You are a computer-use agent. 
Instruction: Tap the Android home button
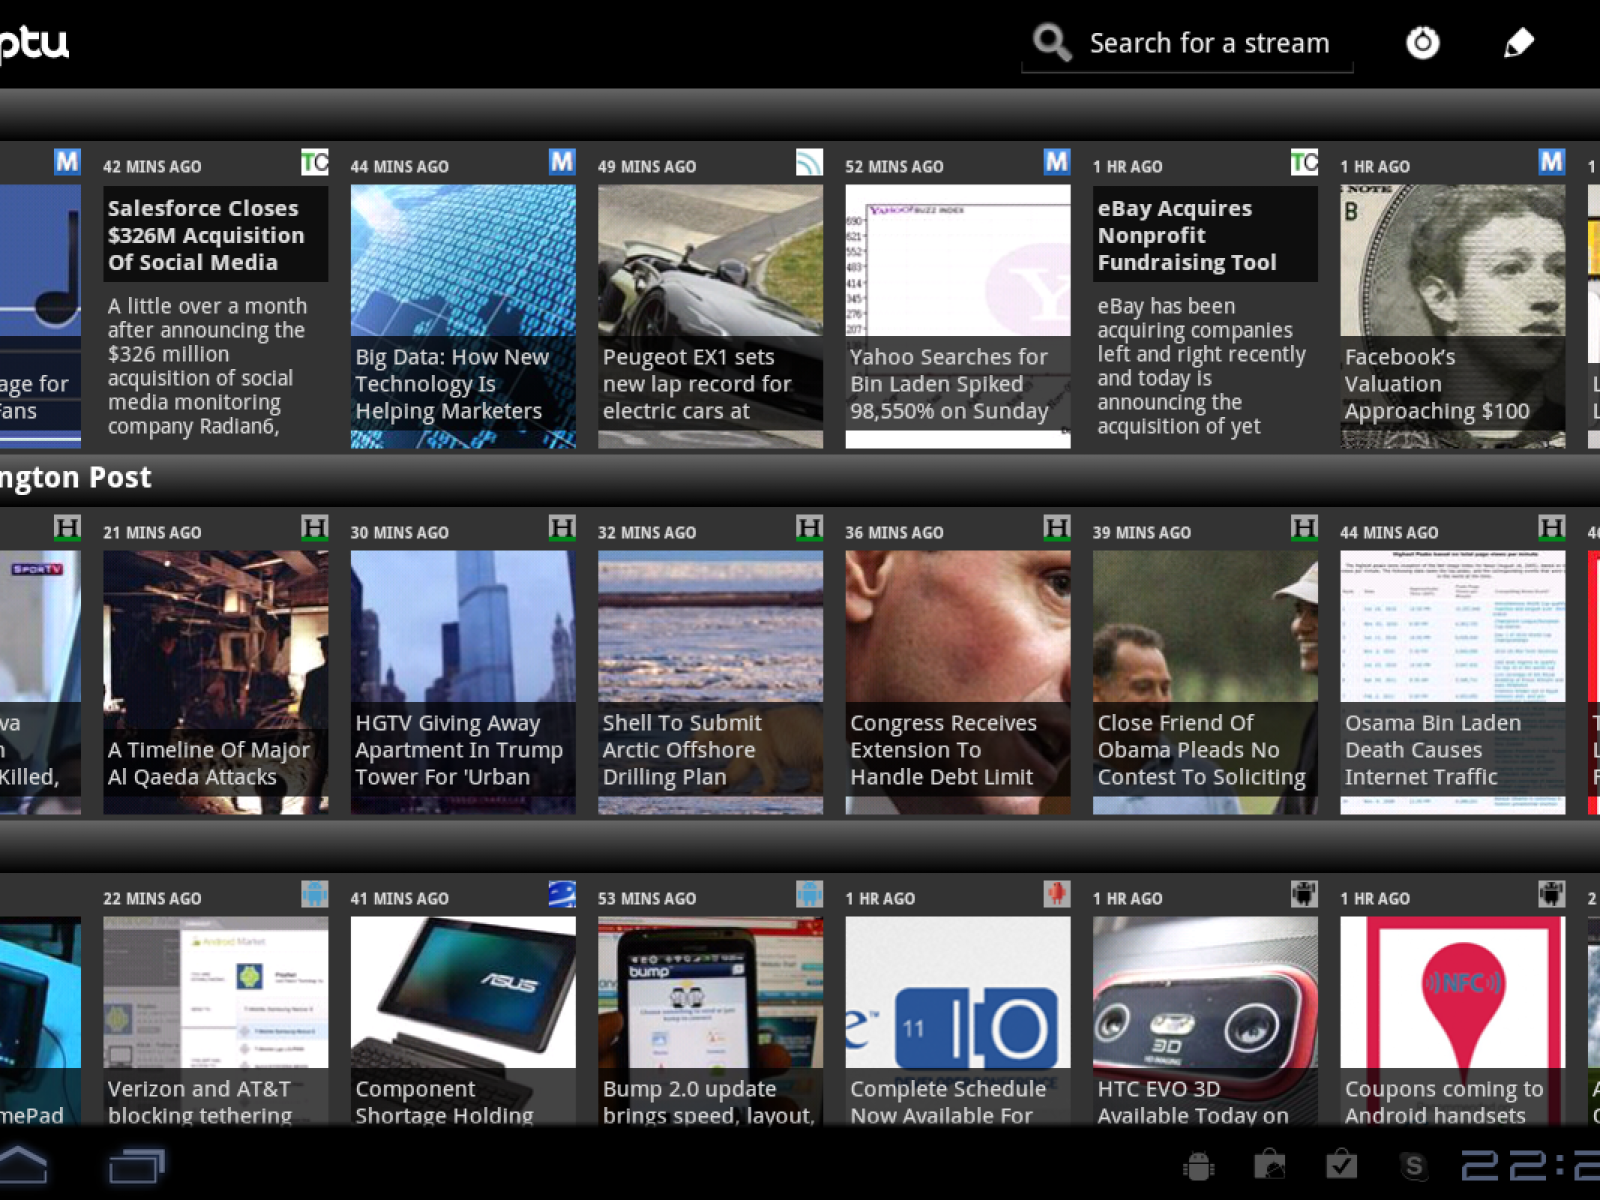click(x=23, y=1165)
